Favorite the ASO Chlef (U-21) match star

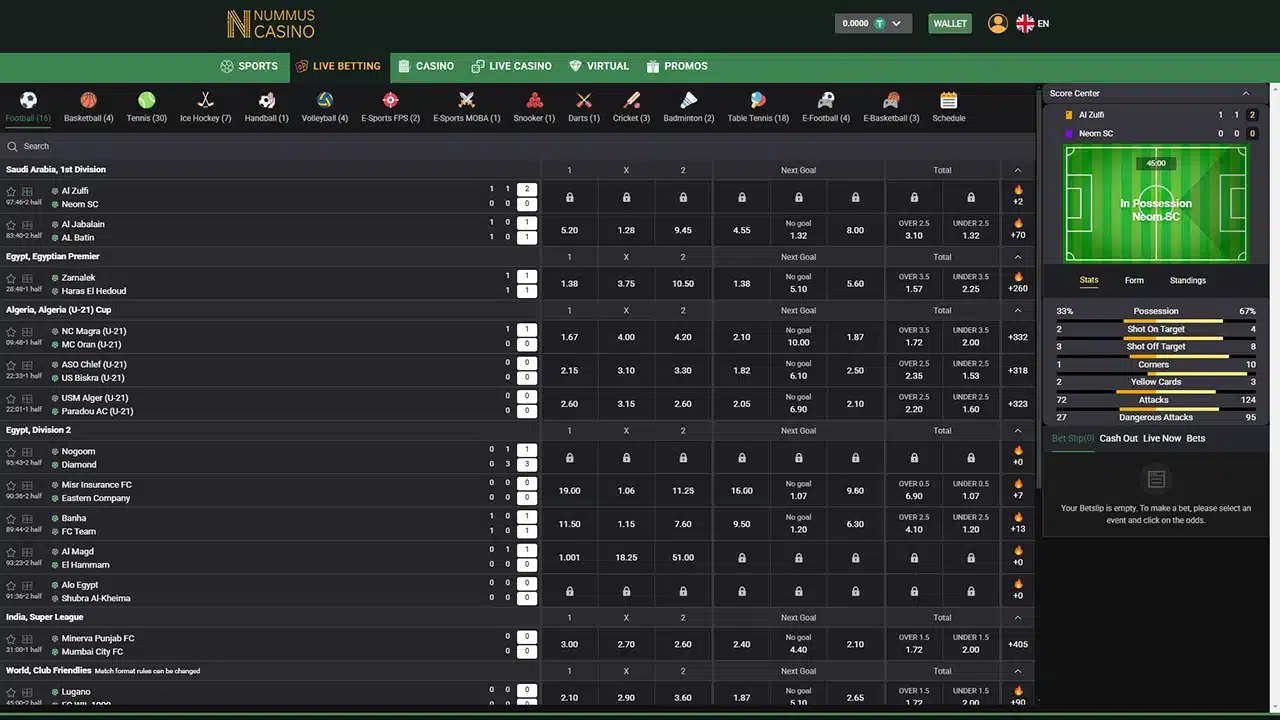coord(11,365)
